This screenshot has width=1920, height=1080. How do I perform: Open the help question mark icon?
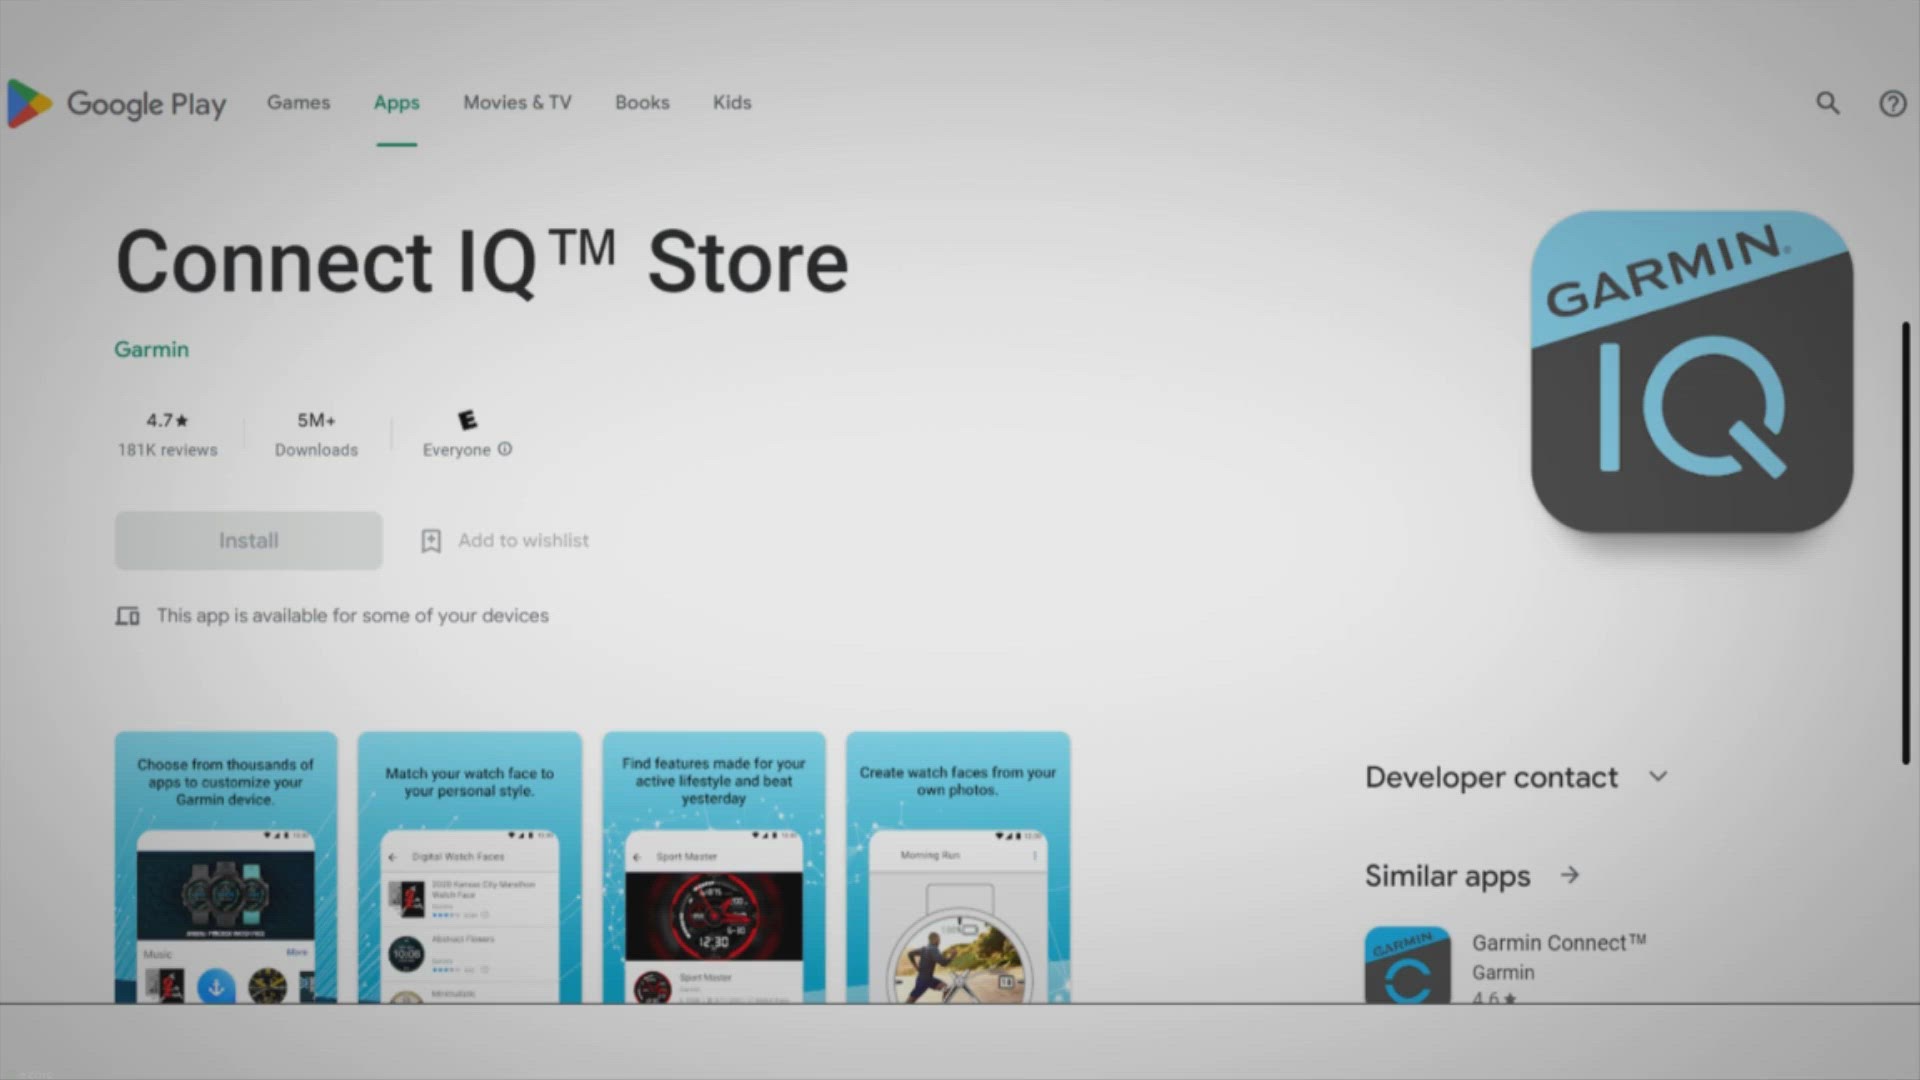1892,103
